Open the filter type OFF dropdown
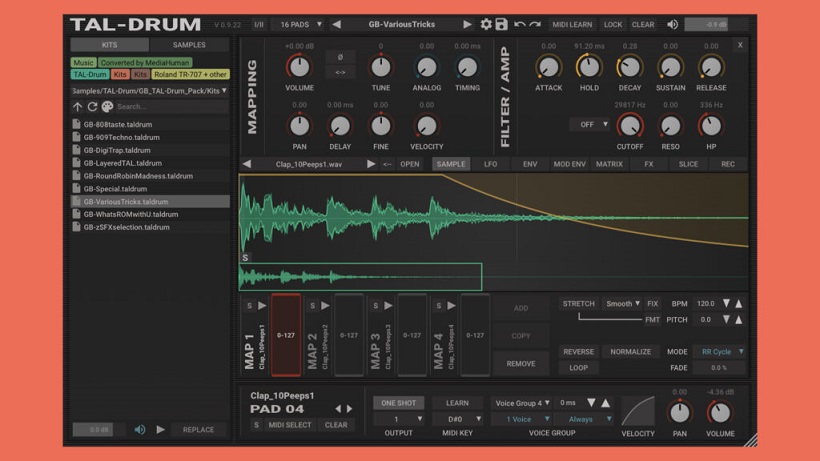Screen dimensions: 820x461 590,124
